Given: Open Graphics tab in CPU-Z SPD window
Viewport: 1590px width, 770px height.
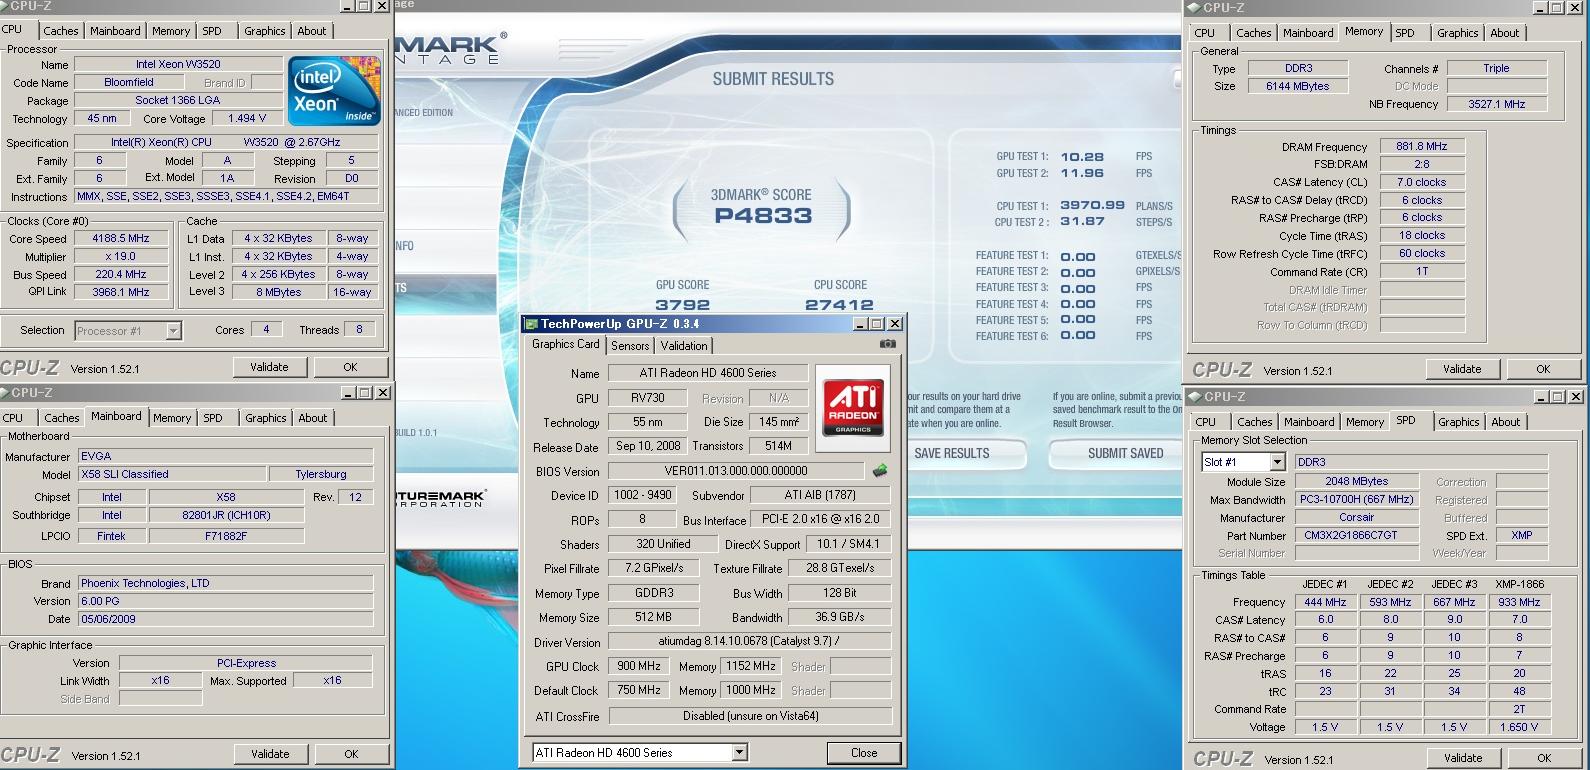Looking at the screenshot, I should [x=1459, y=422].
